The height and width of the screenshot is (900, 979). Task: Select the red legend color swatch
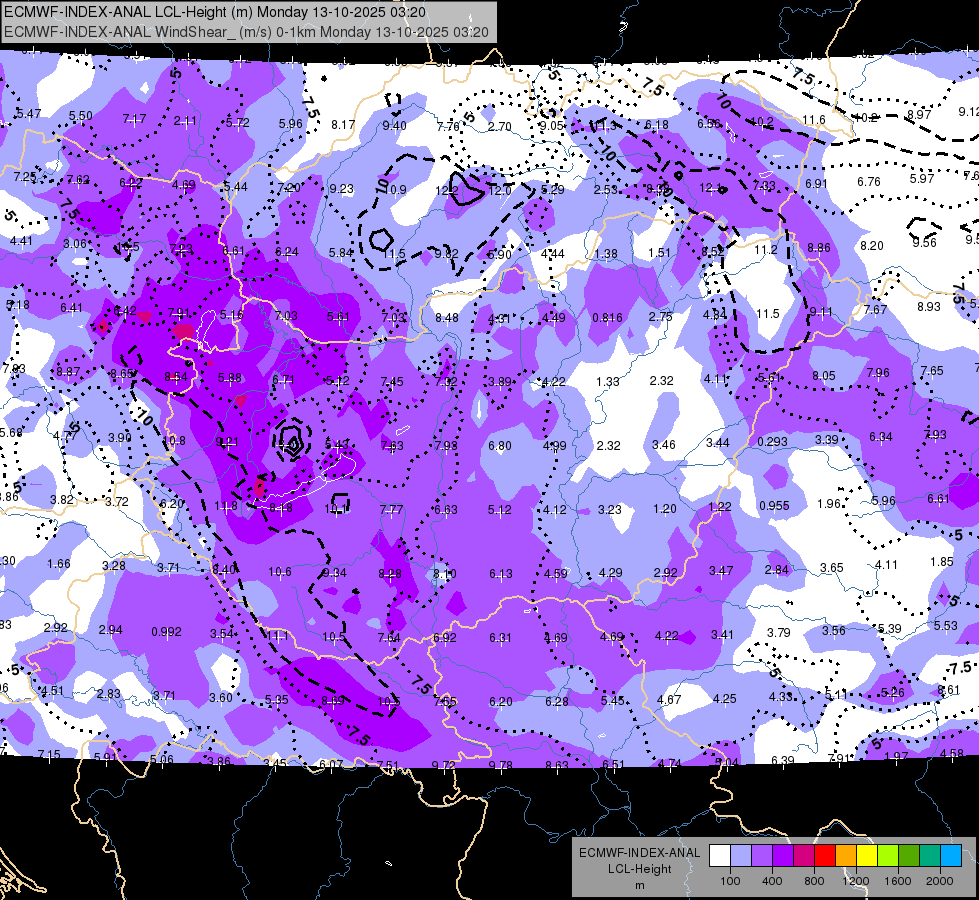click(x=825, y=856)
